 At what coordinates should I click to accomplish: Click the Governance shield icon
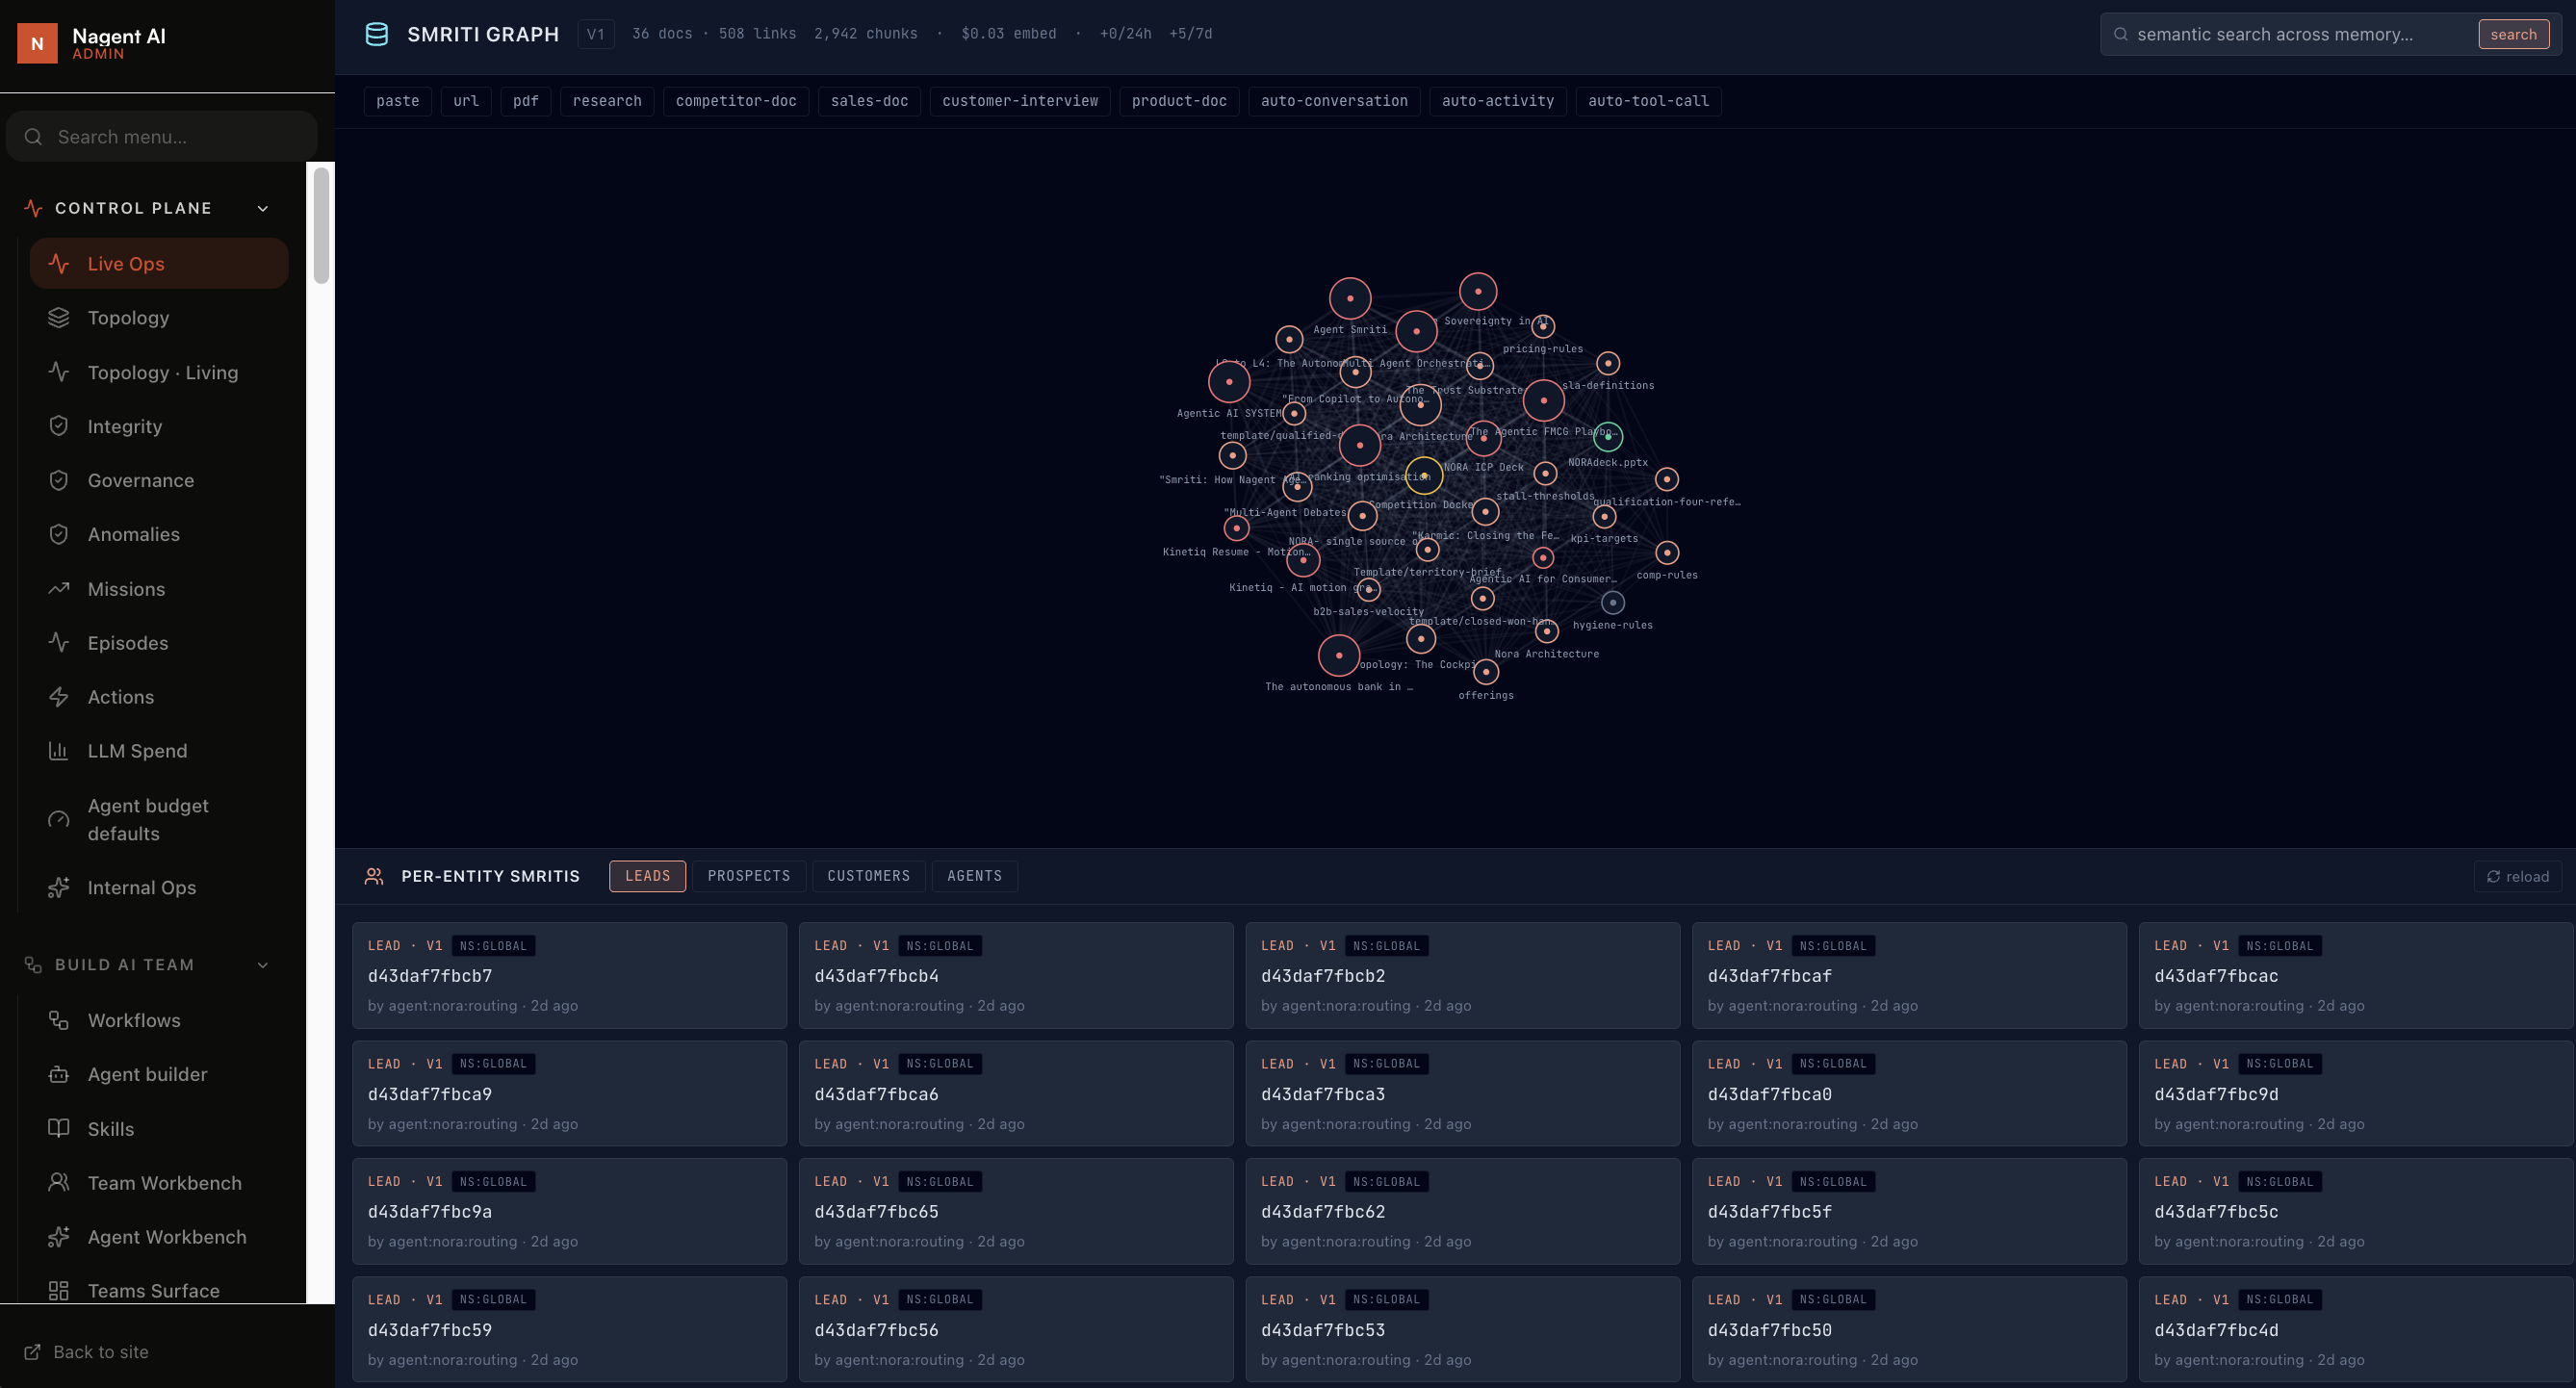[x=59, y=480]
